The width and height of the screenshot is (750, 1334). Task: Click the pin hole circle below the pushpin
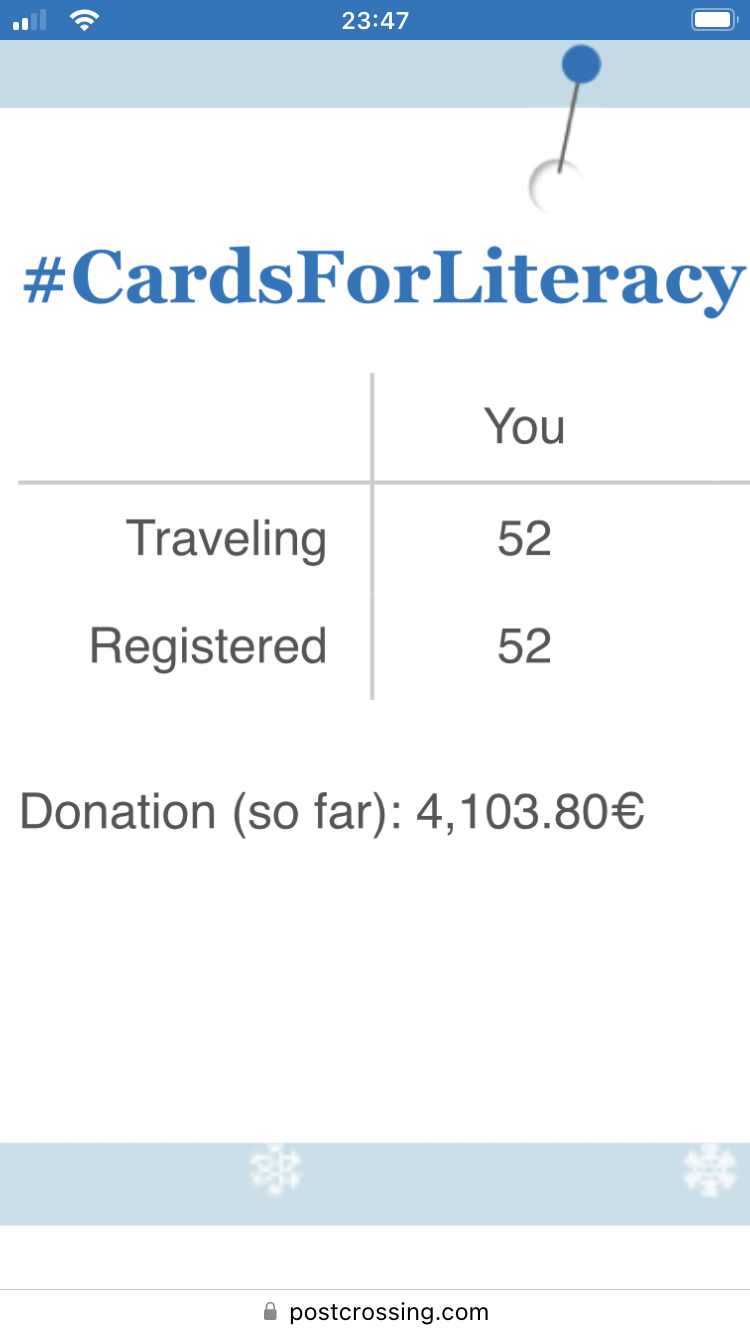(x=549, y=186)
